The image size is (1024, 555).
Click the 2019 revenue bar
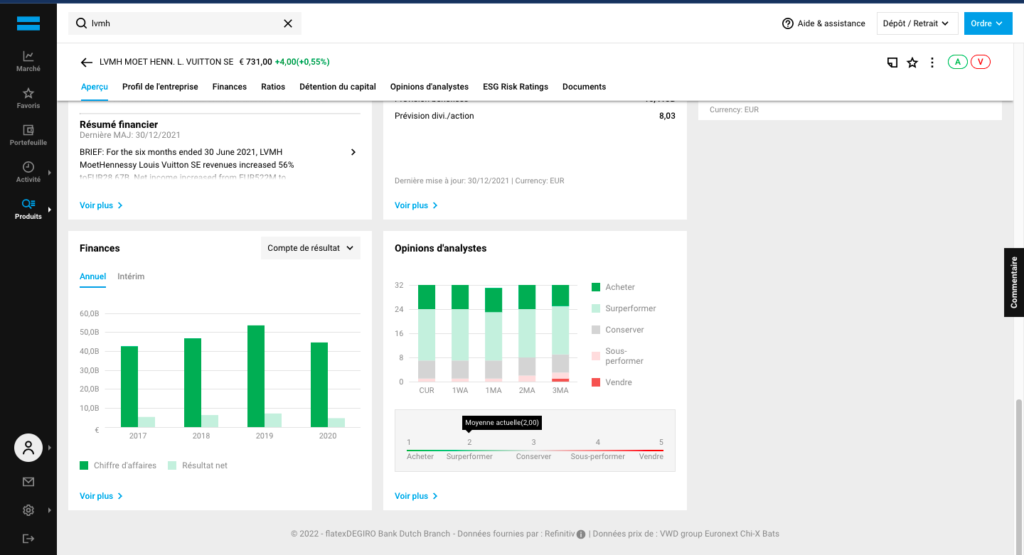click(256, 376)
